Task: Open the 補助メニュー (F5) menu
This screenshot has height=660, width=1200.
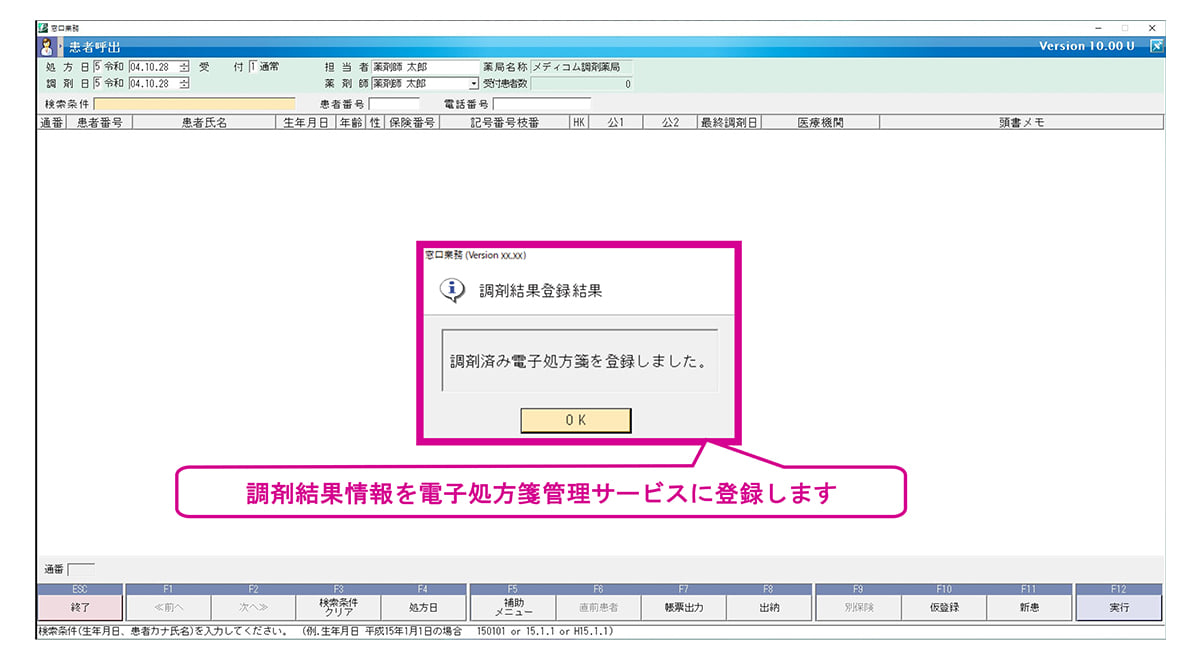Action: 512,608
